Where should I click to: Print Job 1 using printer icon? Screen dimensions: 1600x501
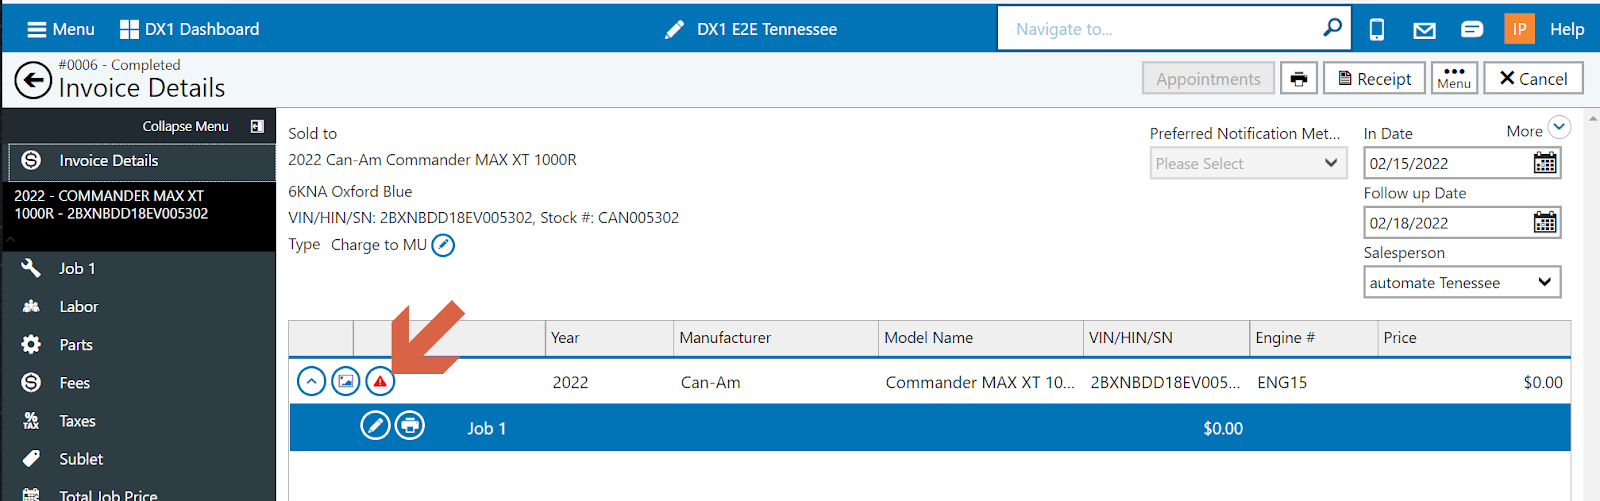410,426
